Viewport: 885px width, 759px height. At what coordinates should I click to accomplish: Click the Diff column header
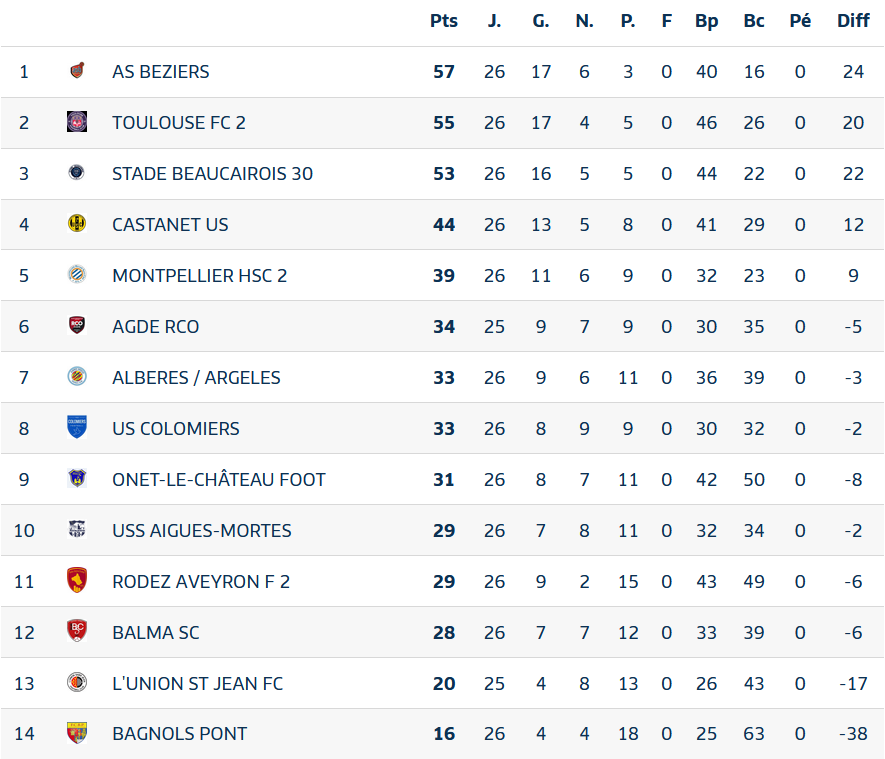(853, 21)
